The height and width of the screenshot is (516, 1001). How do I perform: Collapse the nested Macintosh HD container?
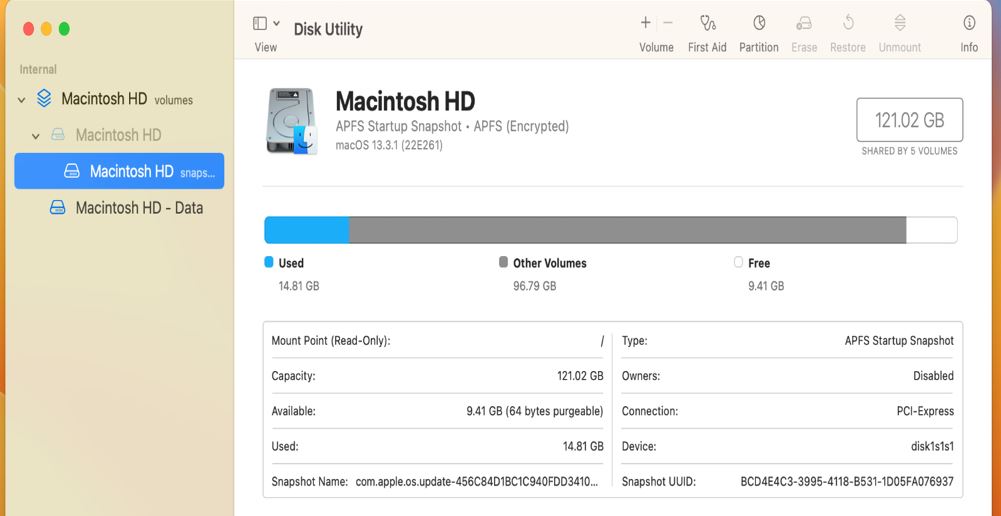tap(36, 136)
